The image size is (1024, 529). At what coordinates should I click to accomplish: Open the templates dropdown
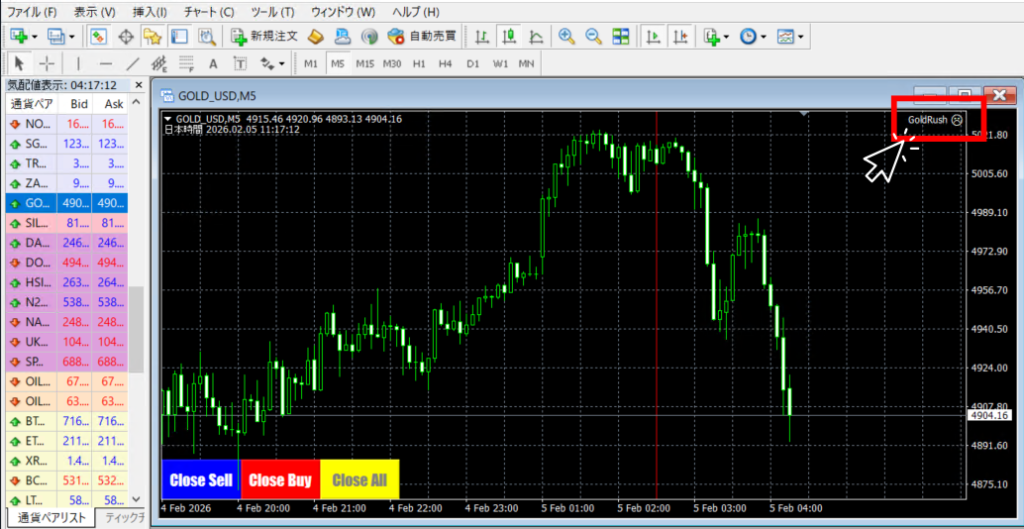(801, 37)
